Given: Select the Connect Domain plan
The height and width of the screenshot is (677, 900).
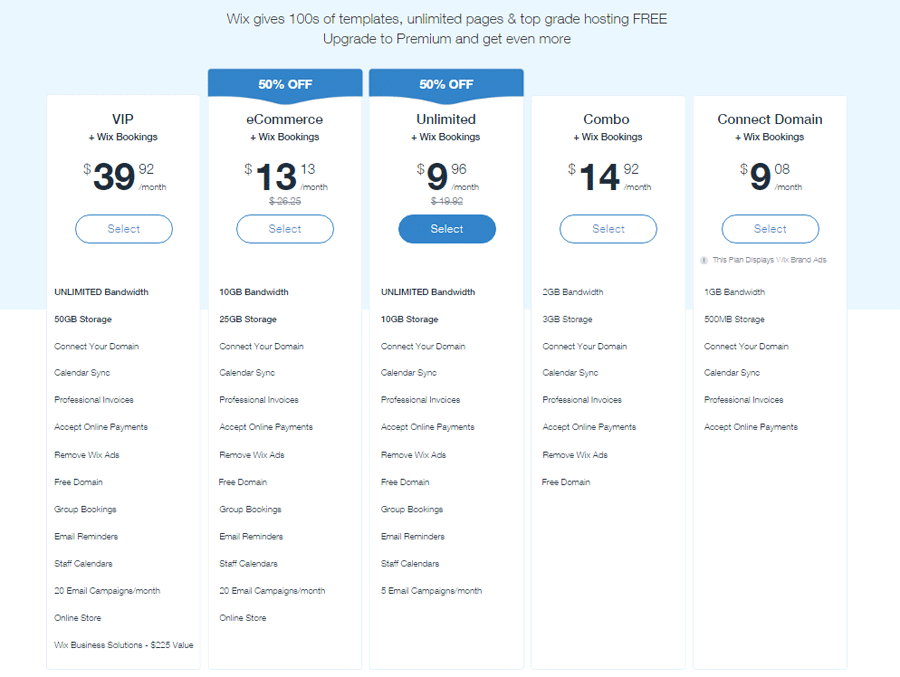Looking at the screenshot, I should [x=770, y=229].
